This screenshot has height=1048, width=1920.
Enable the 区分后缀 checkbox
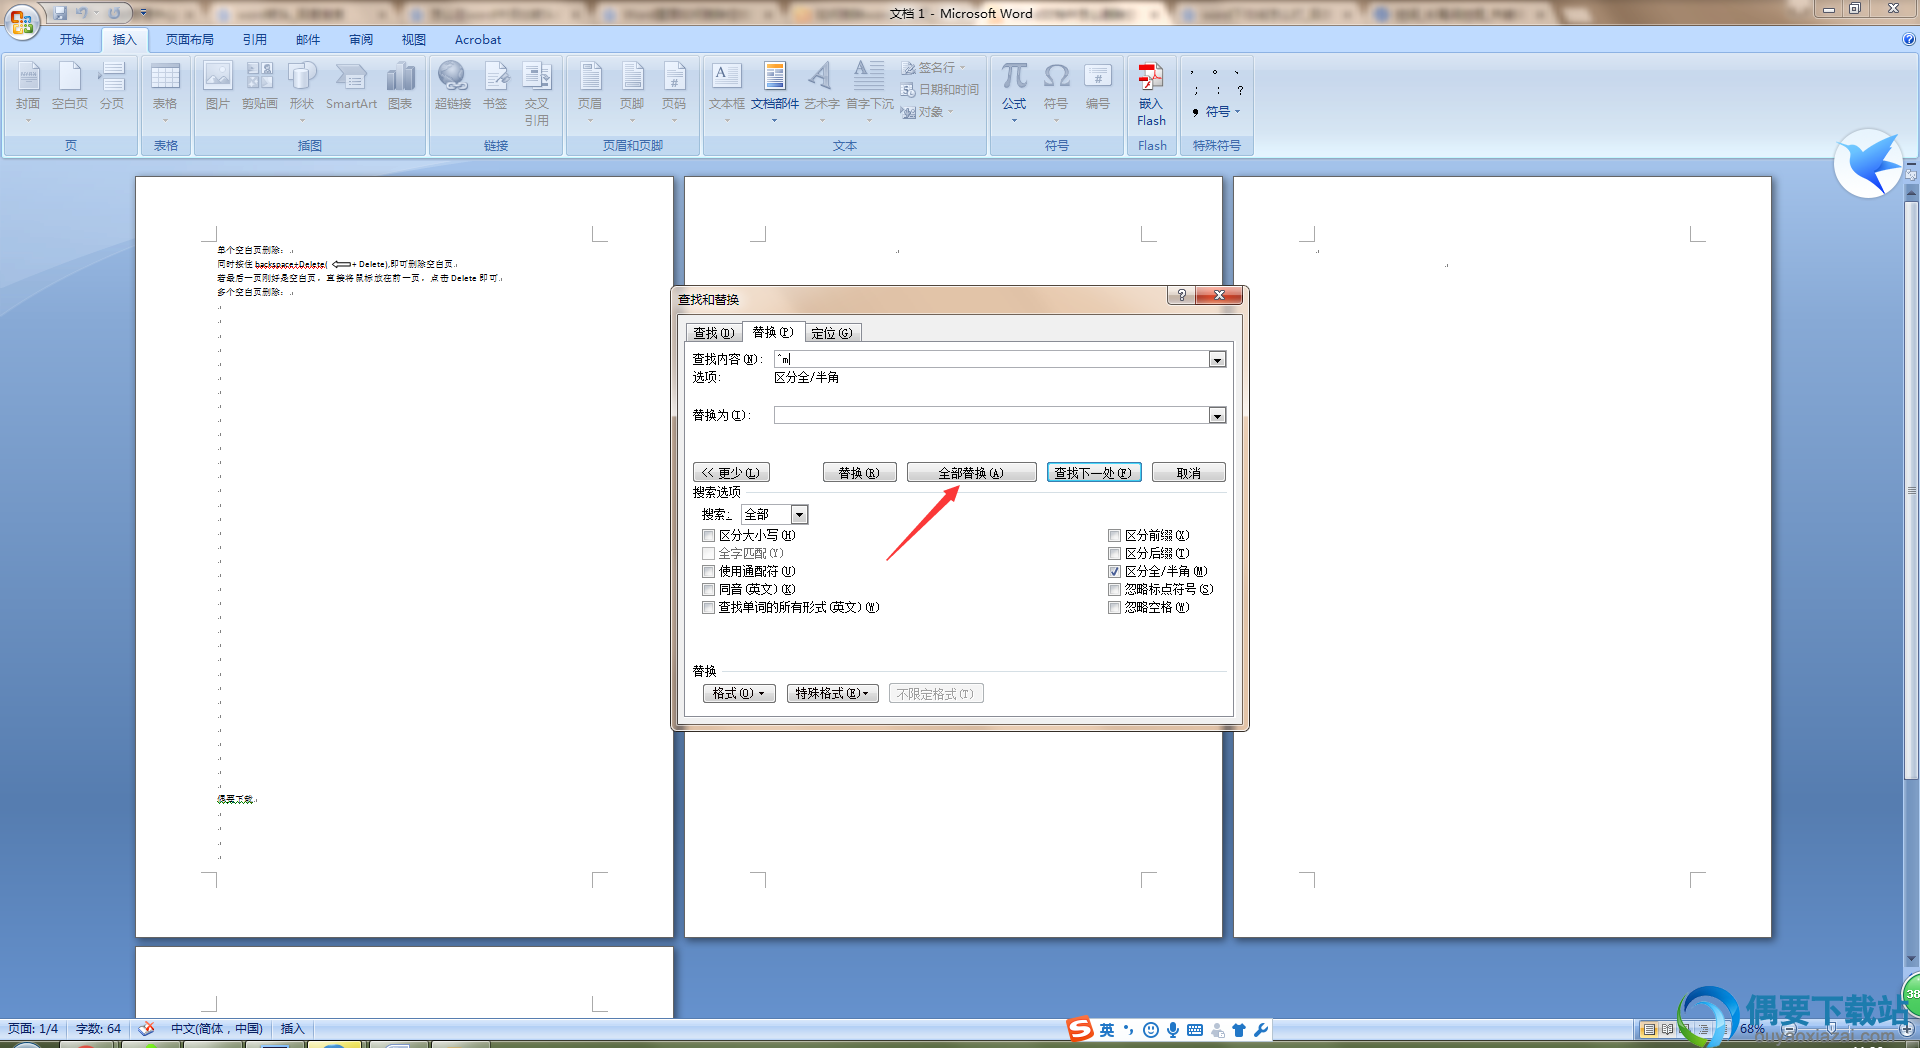[x=1114, y=554]
